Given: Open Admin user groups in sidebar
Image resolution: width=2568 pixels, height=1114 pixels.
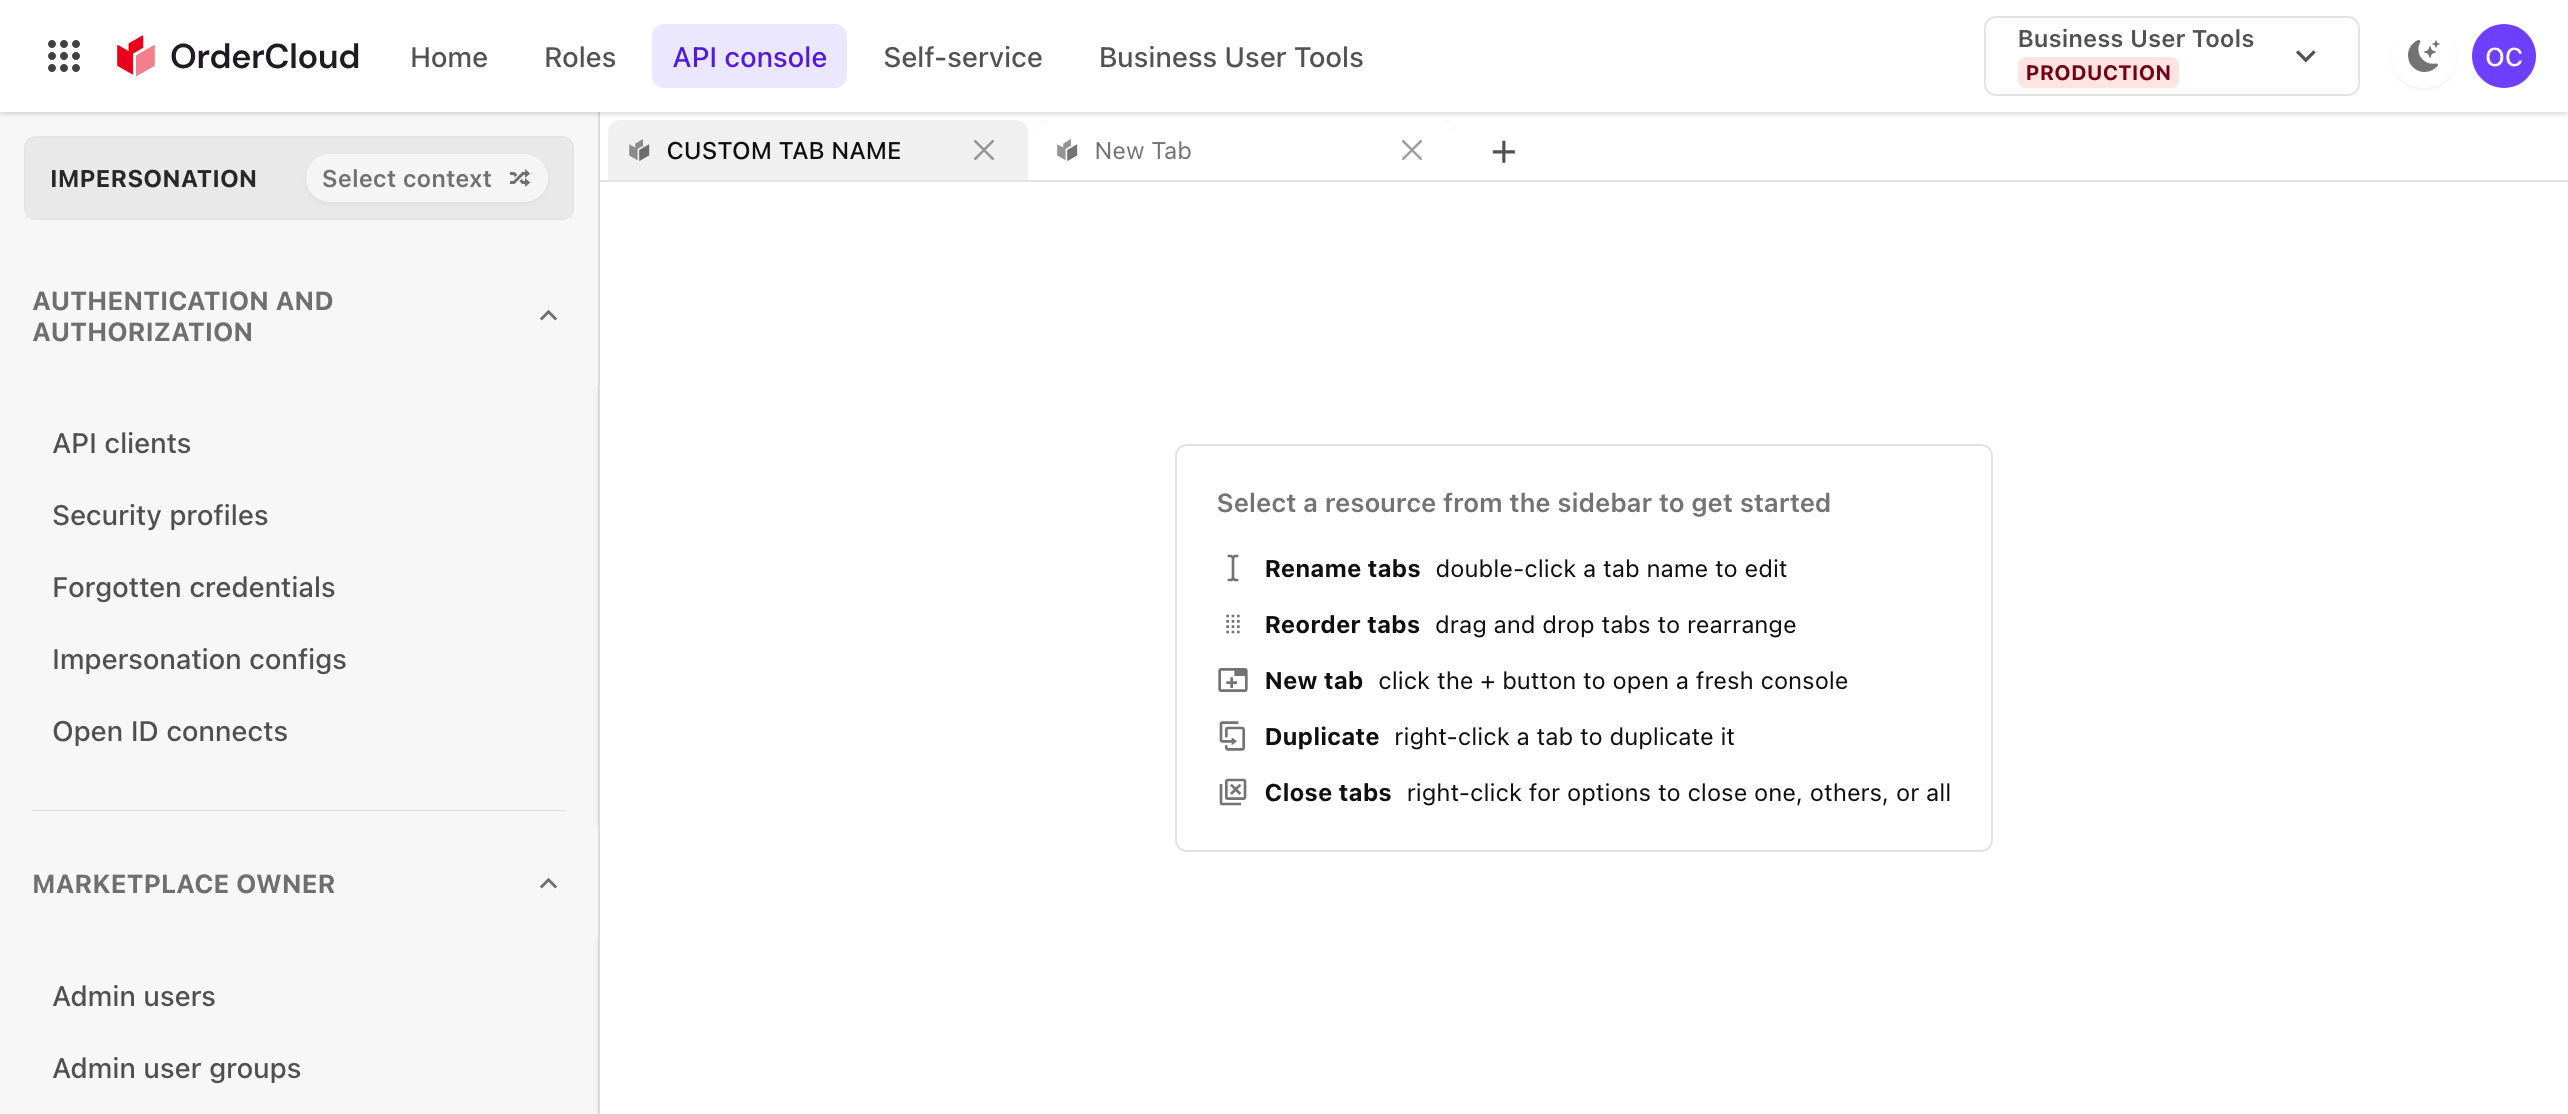Looking at the screenshot, I should (177, 1068).
